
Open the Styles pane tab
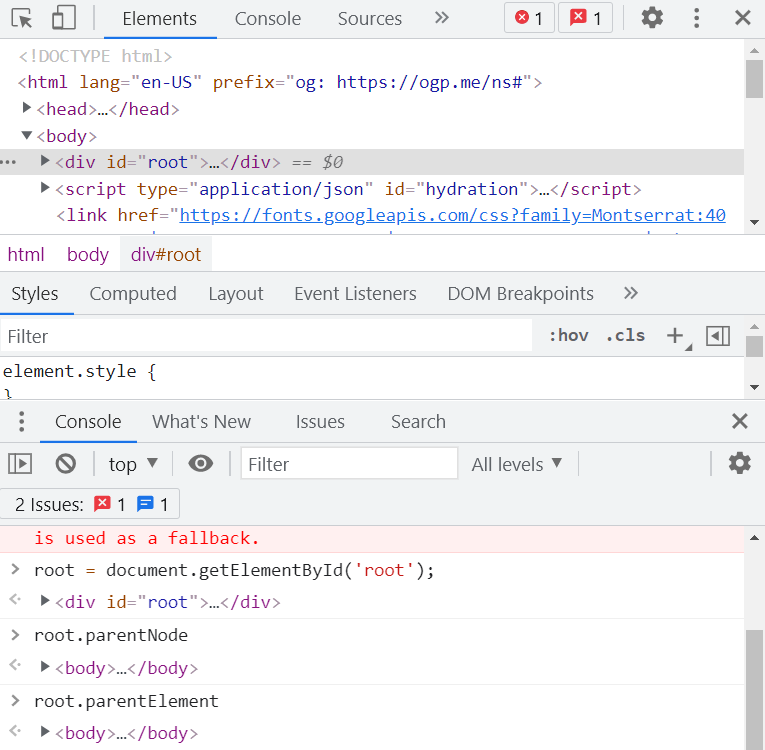tap(35, 294)
